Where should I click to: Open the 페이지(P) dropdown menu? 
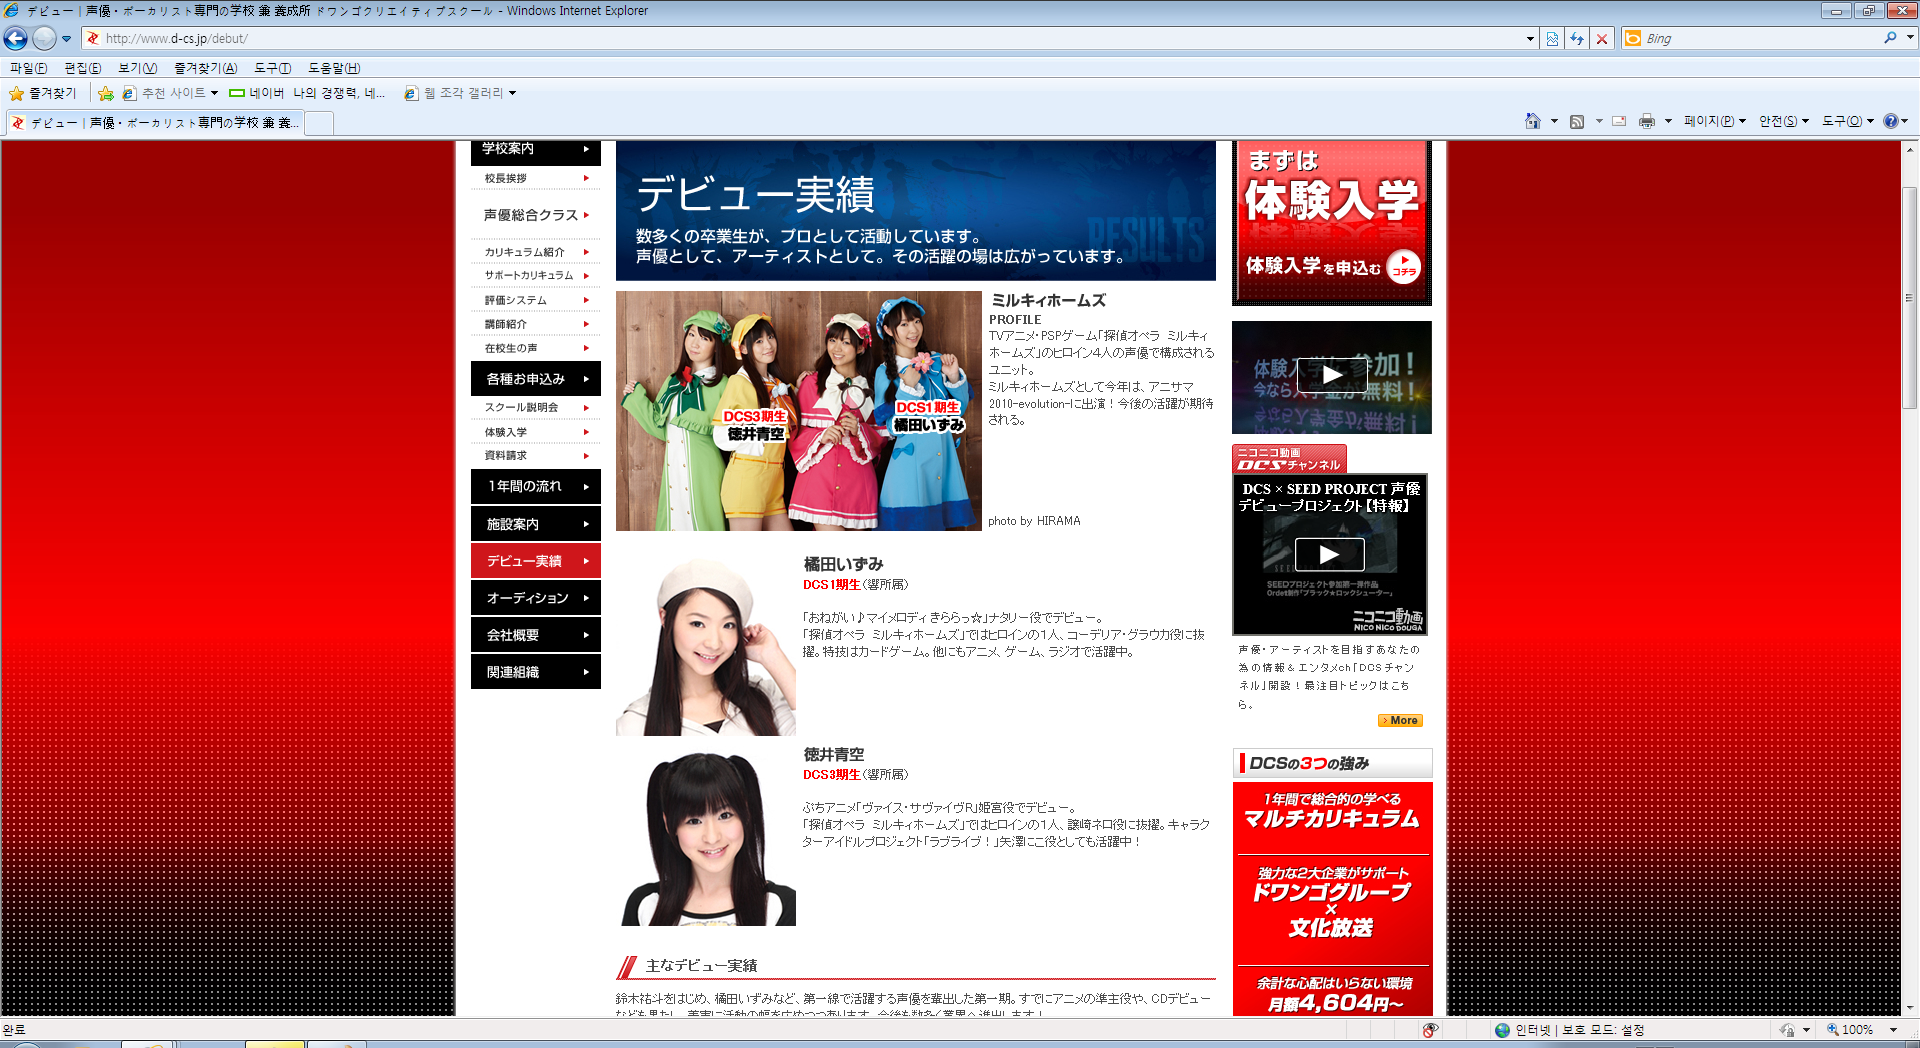pyautogui.click(x=1714, y=121)
